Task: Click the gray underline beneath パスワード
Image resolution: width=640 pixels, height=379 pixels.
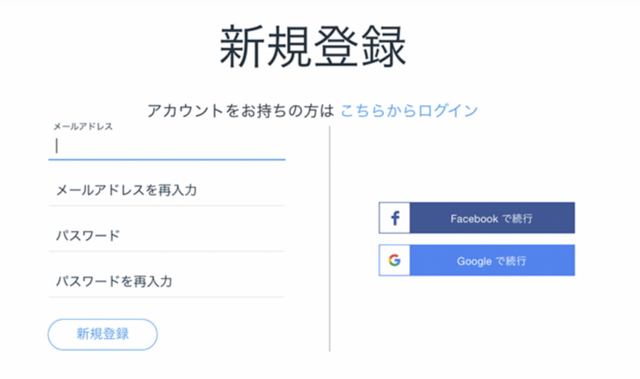Action: coord(167,251)
